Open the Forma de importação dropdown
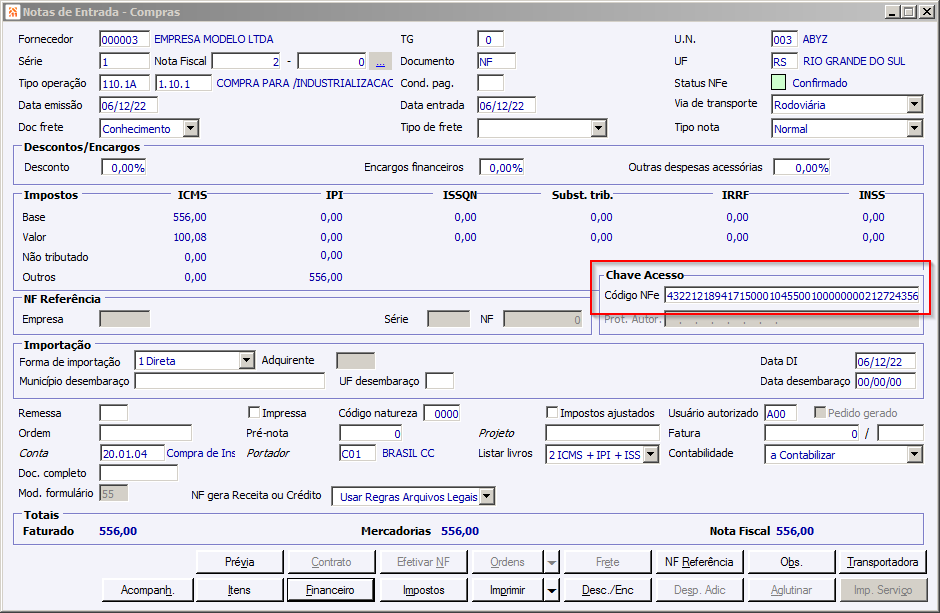 pyautogui.click(x=247, y=361)
